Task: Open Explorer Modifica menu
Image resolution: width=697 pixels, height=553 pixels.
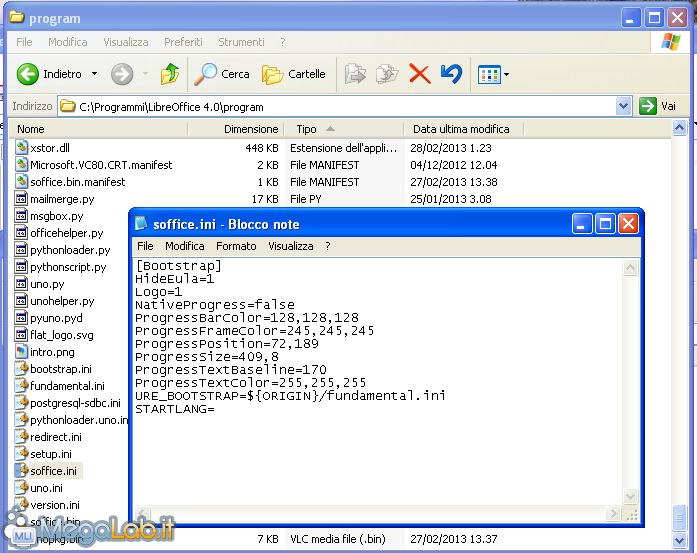Action: pyautogui.click(x=68, y=42)
